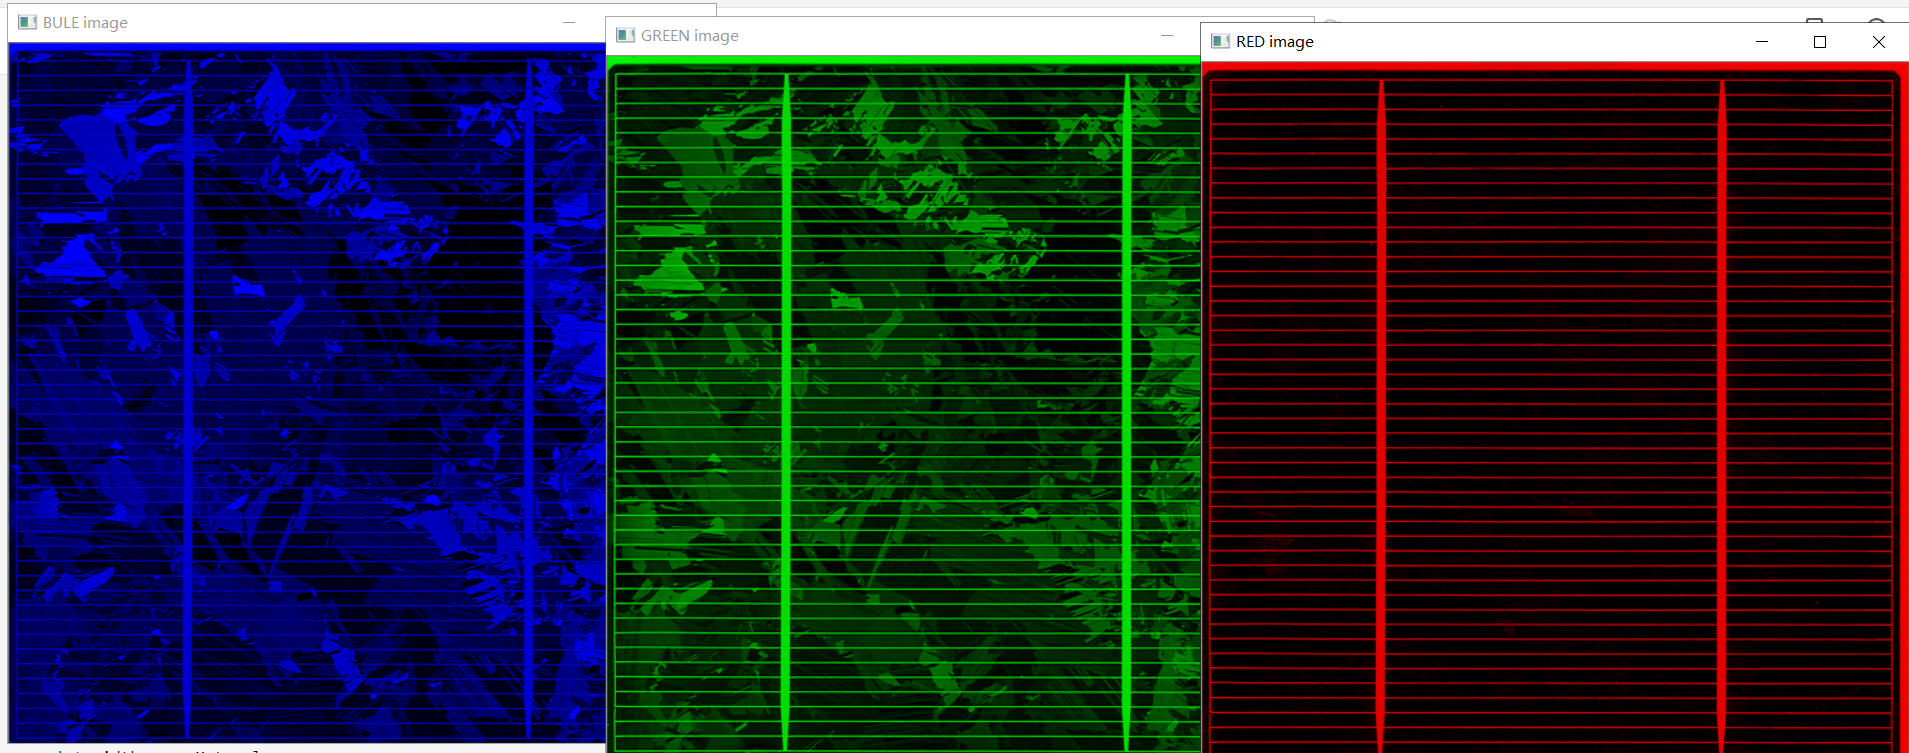This screenshot has width=1909, height=753.
Task: Click the red channel image display
Action: pyautogui.click(x=1555, y=407)
